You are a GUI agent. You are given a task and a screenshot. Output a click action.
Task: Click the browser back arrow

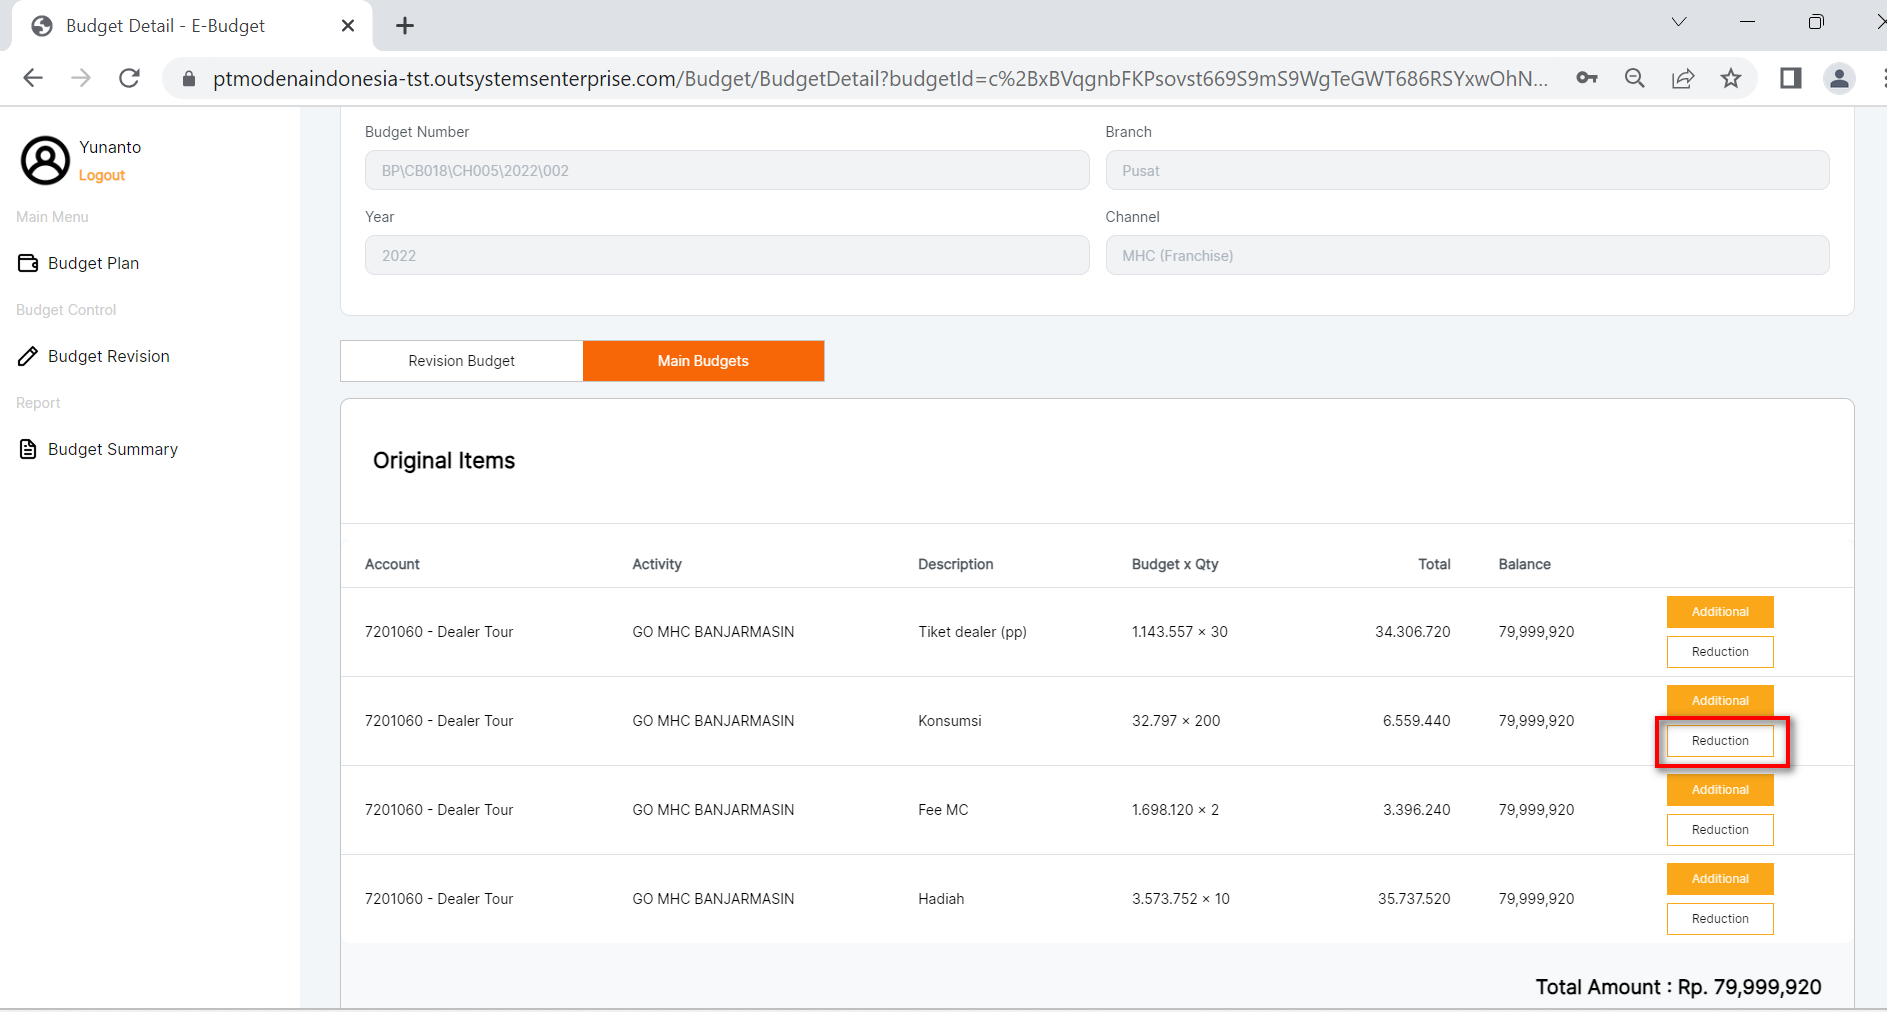pyautogui.click(x=33, y=78)
